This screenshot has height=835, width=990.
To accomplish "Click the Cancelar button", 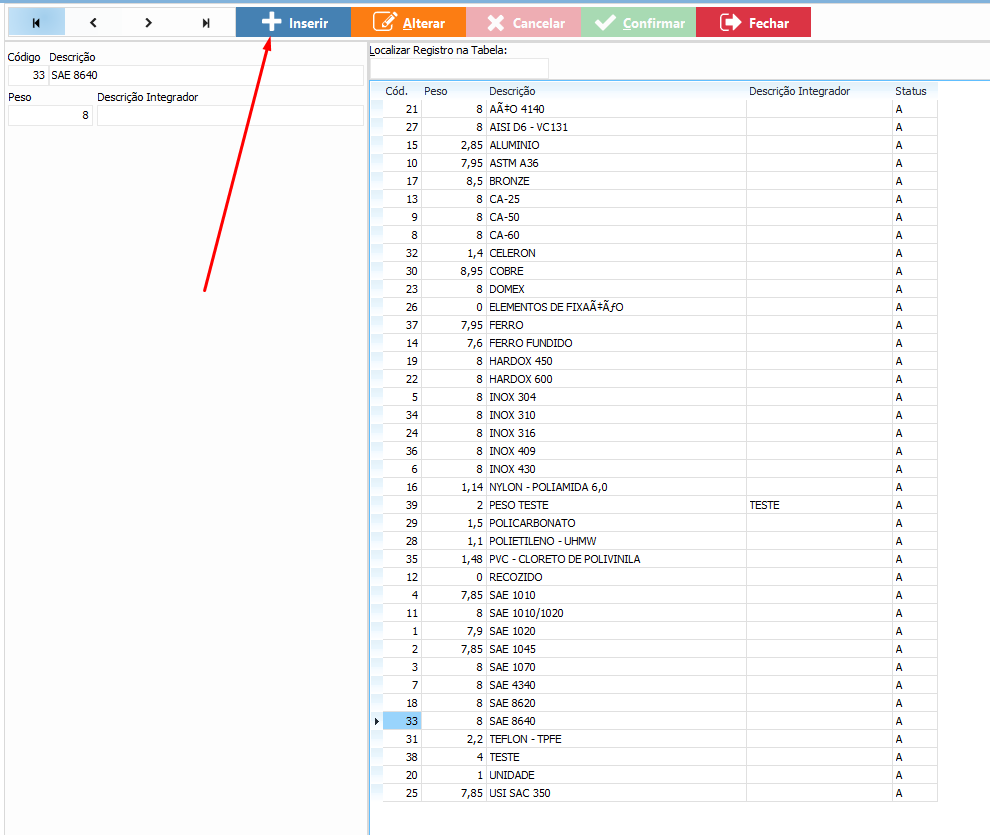I will point(524,22).
